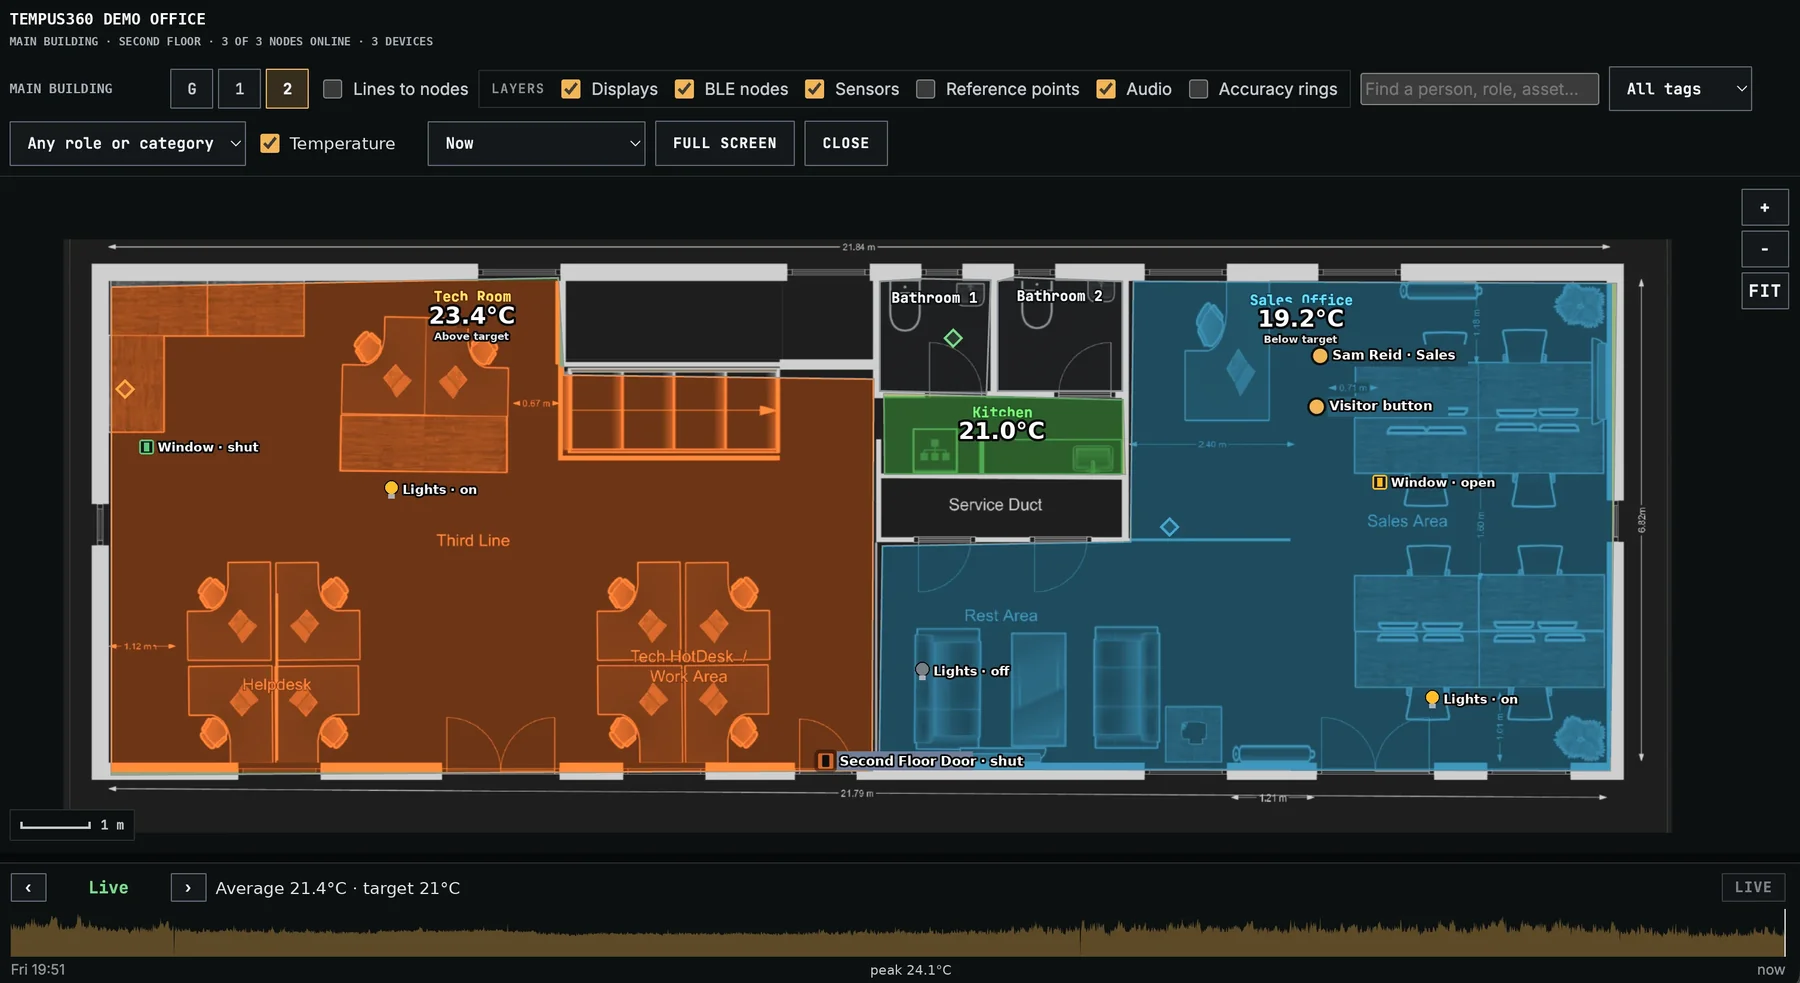Click the Service Duct label
1800x983 pixels.
(x=995, y=505)
